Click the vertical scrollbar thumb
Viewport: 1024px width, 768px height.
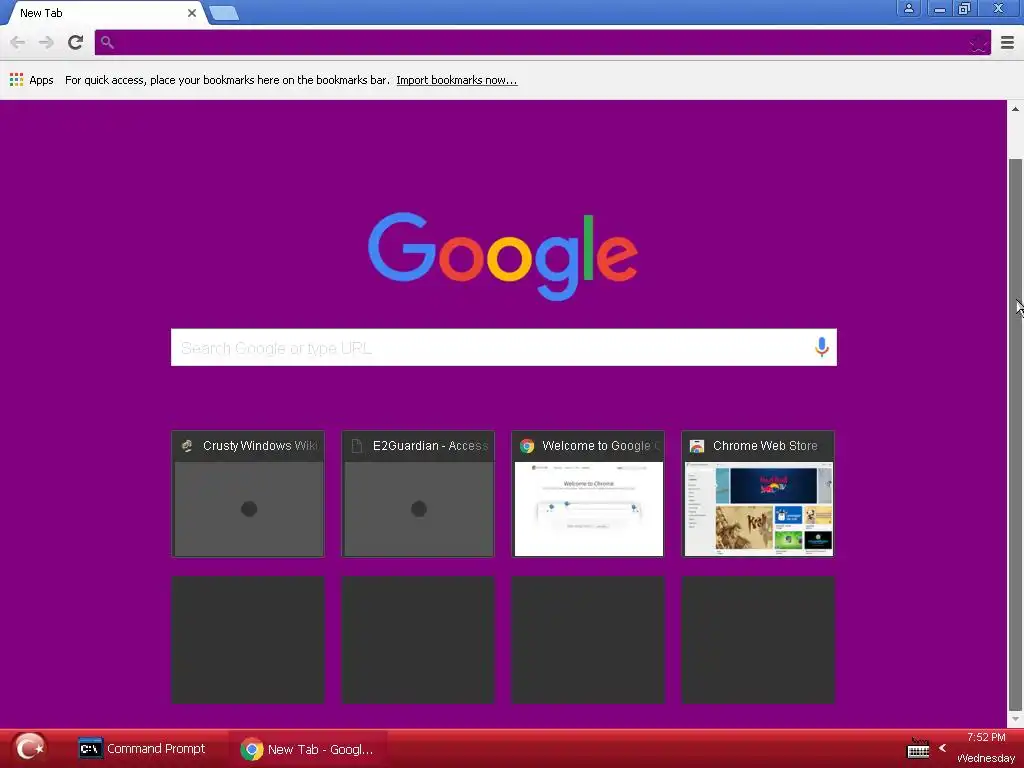point(1015,434)
